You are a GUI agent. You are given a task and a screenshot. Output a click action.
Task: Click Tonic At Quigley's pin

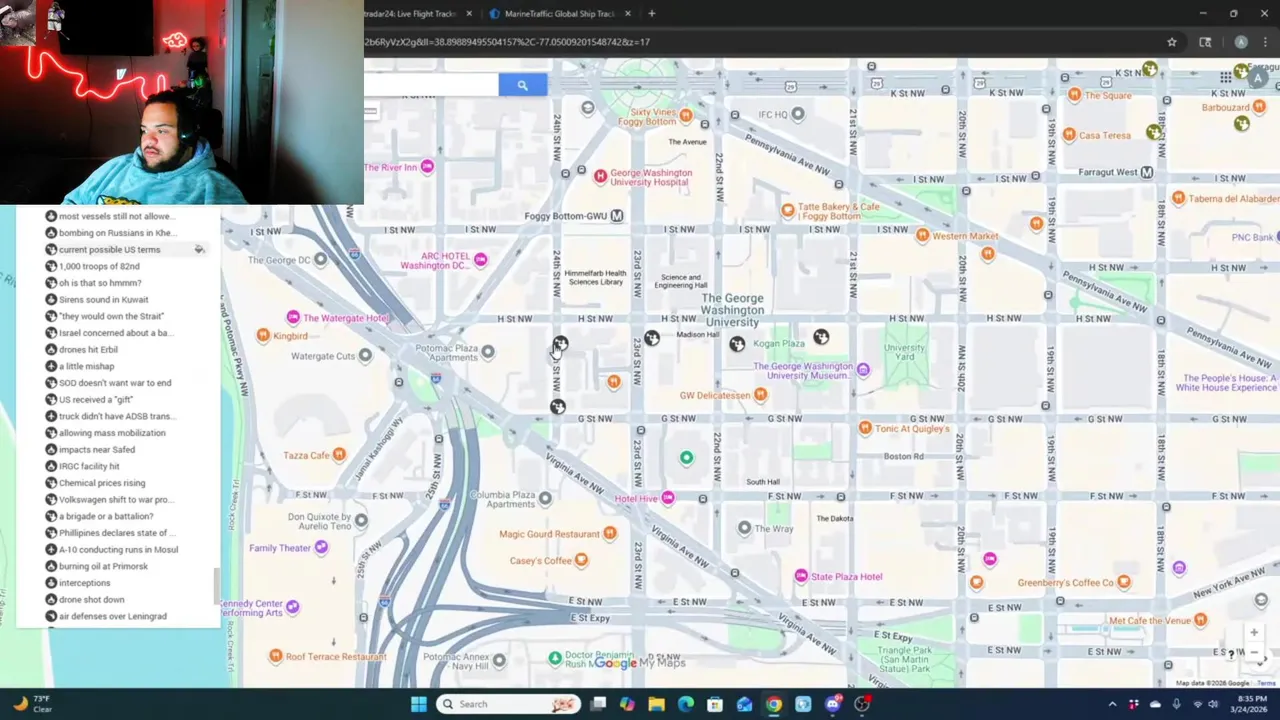click(865, 428)
